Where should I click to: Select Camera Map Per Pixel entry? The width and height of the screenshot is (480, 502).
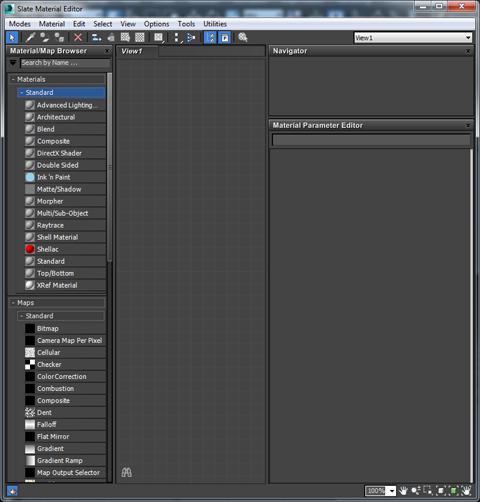(65, 340)
